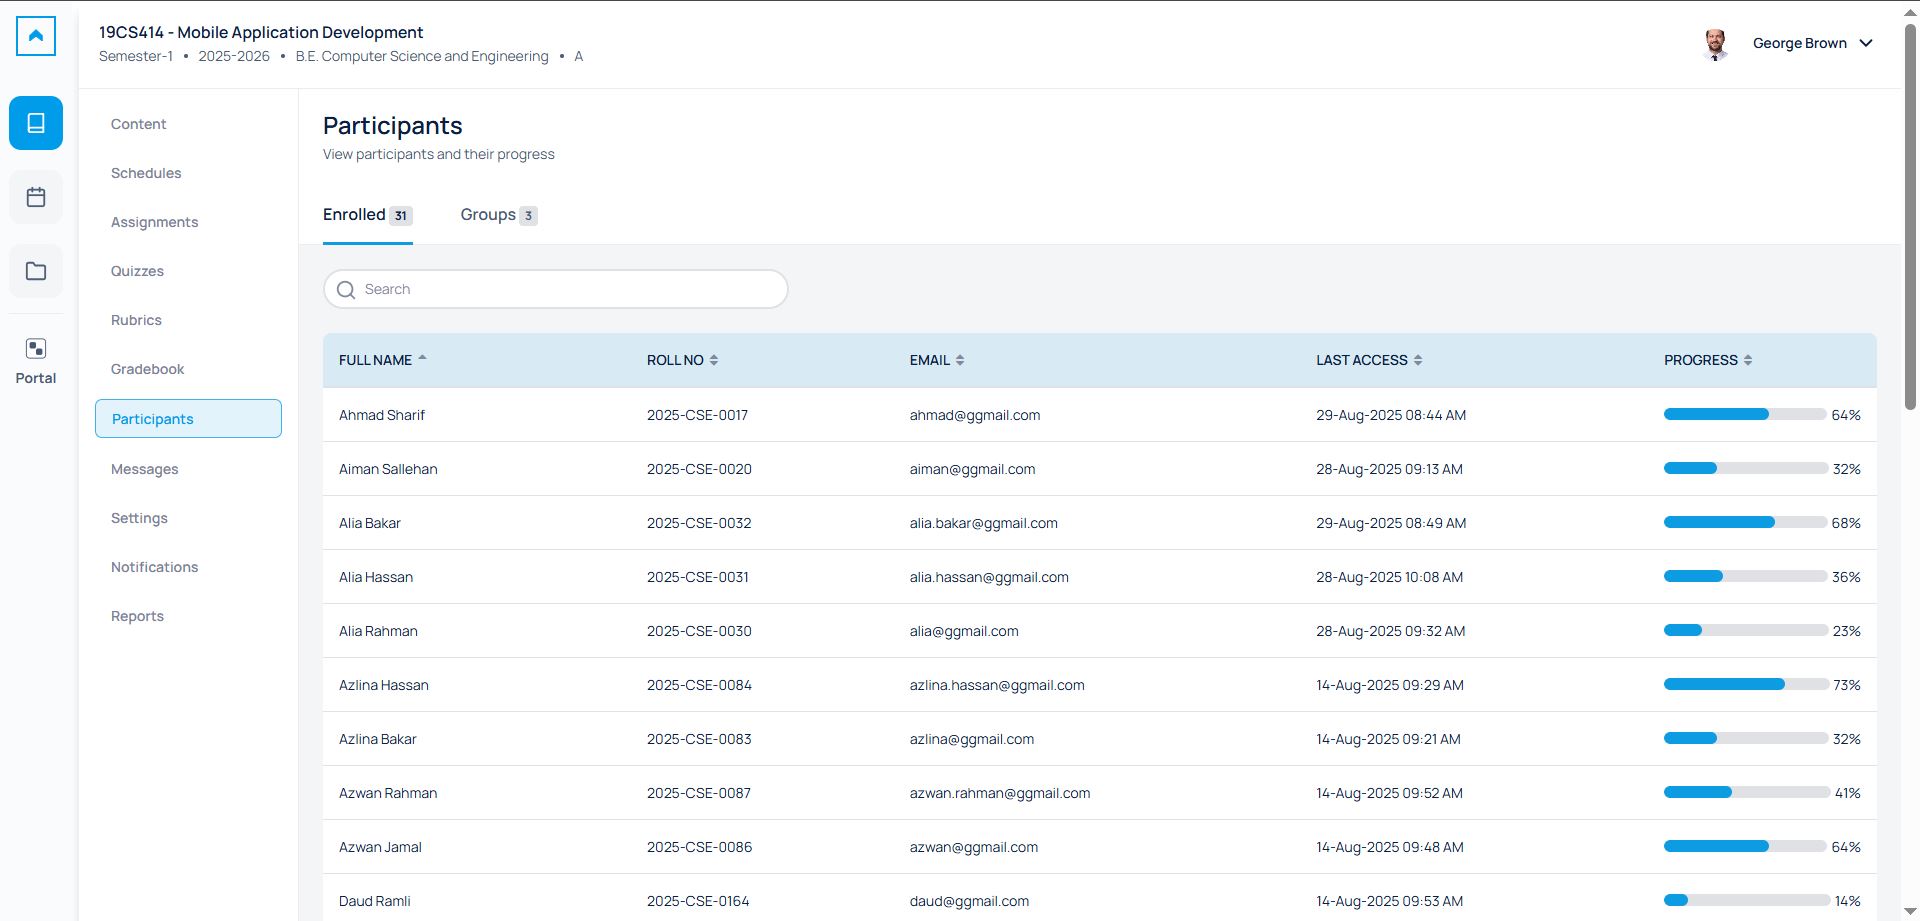Sort table by Progress column arrows

[x=1748, y=360]
